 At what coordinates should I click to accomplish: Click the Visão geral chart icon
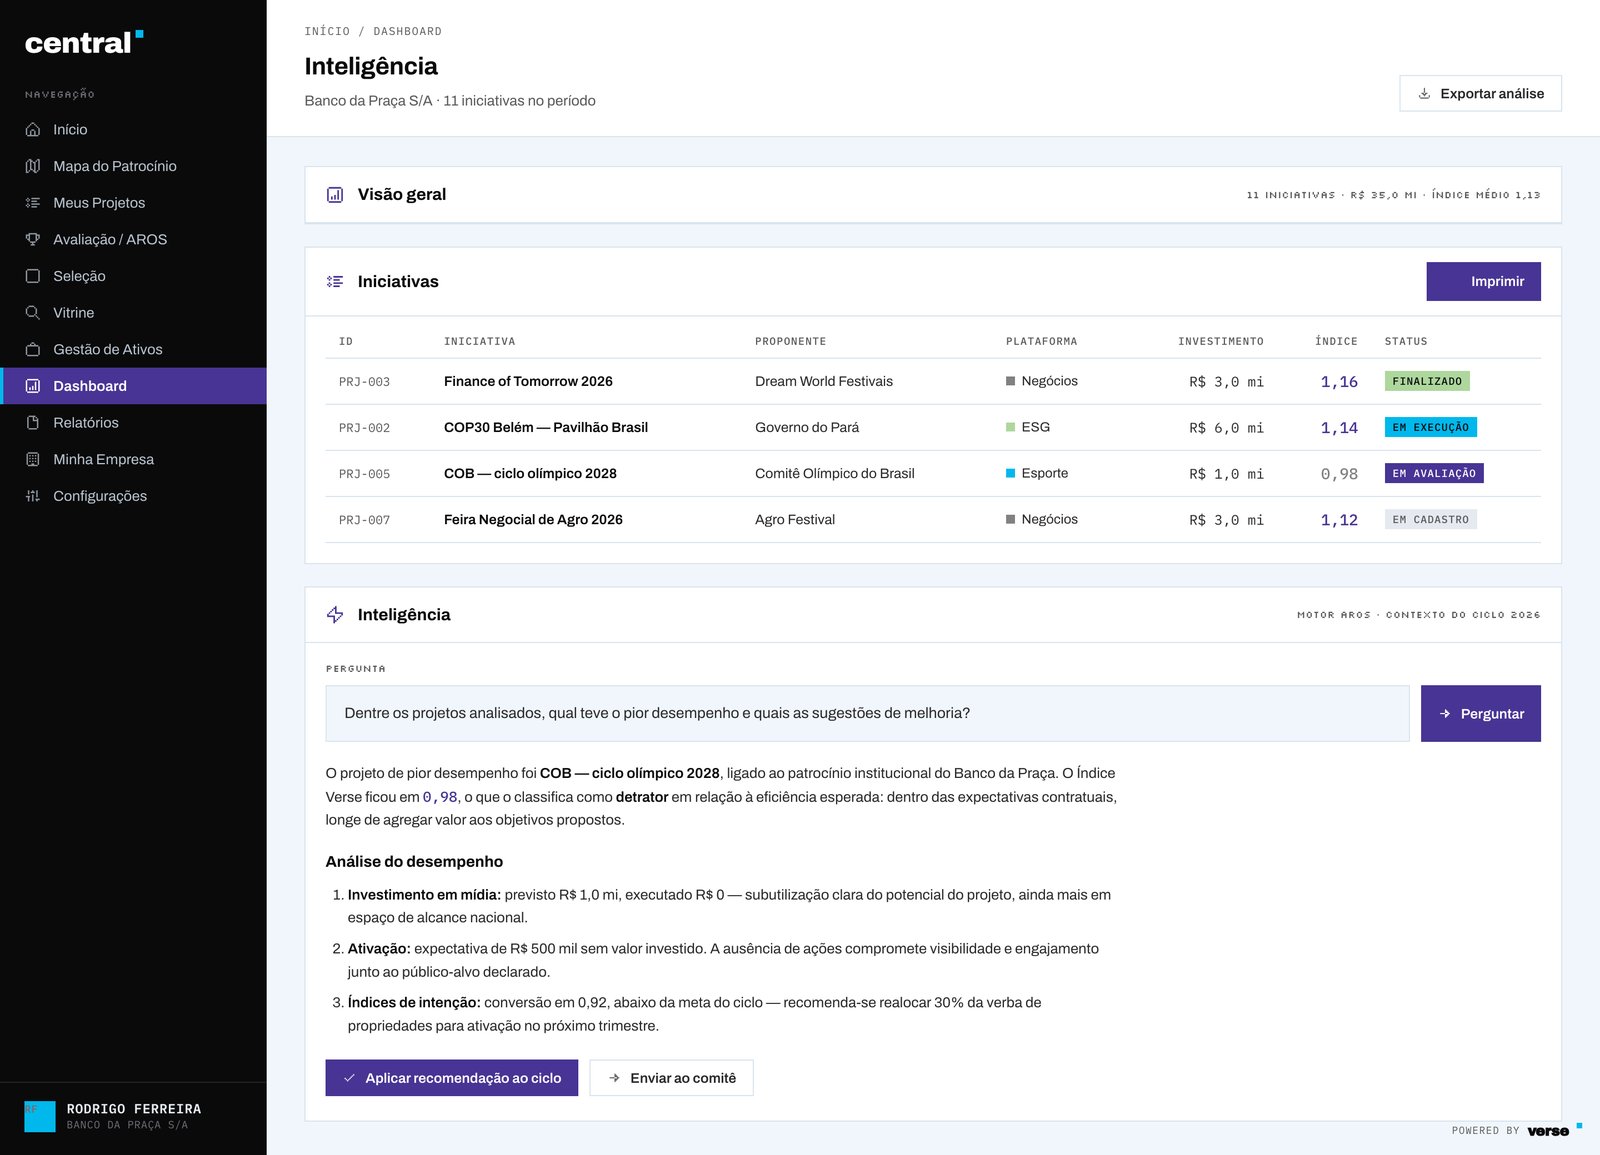click(335, 195)
